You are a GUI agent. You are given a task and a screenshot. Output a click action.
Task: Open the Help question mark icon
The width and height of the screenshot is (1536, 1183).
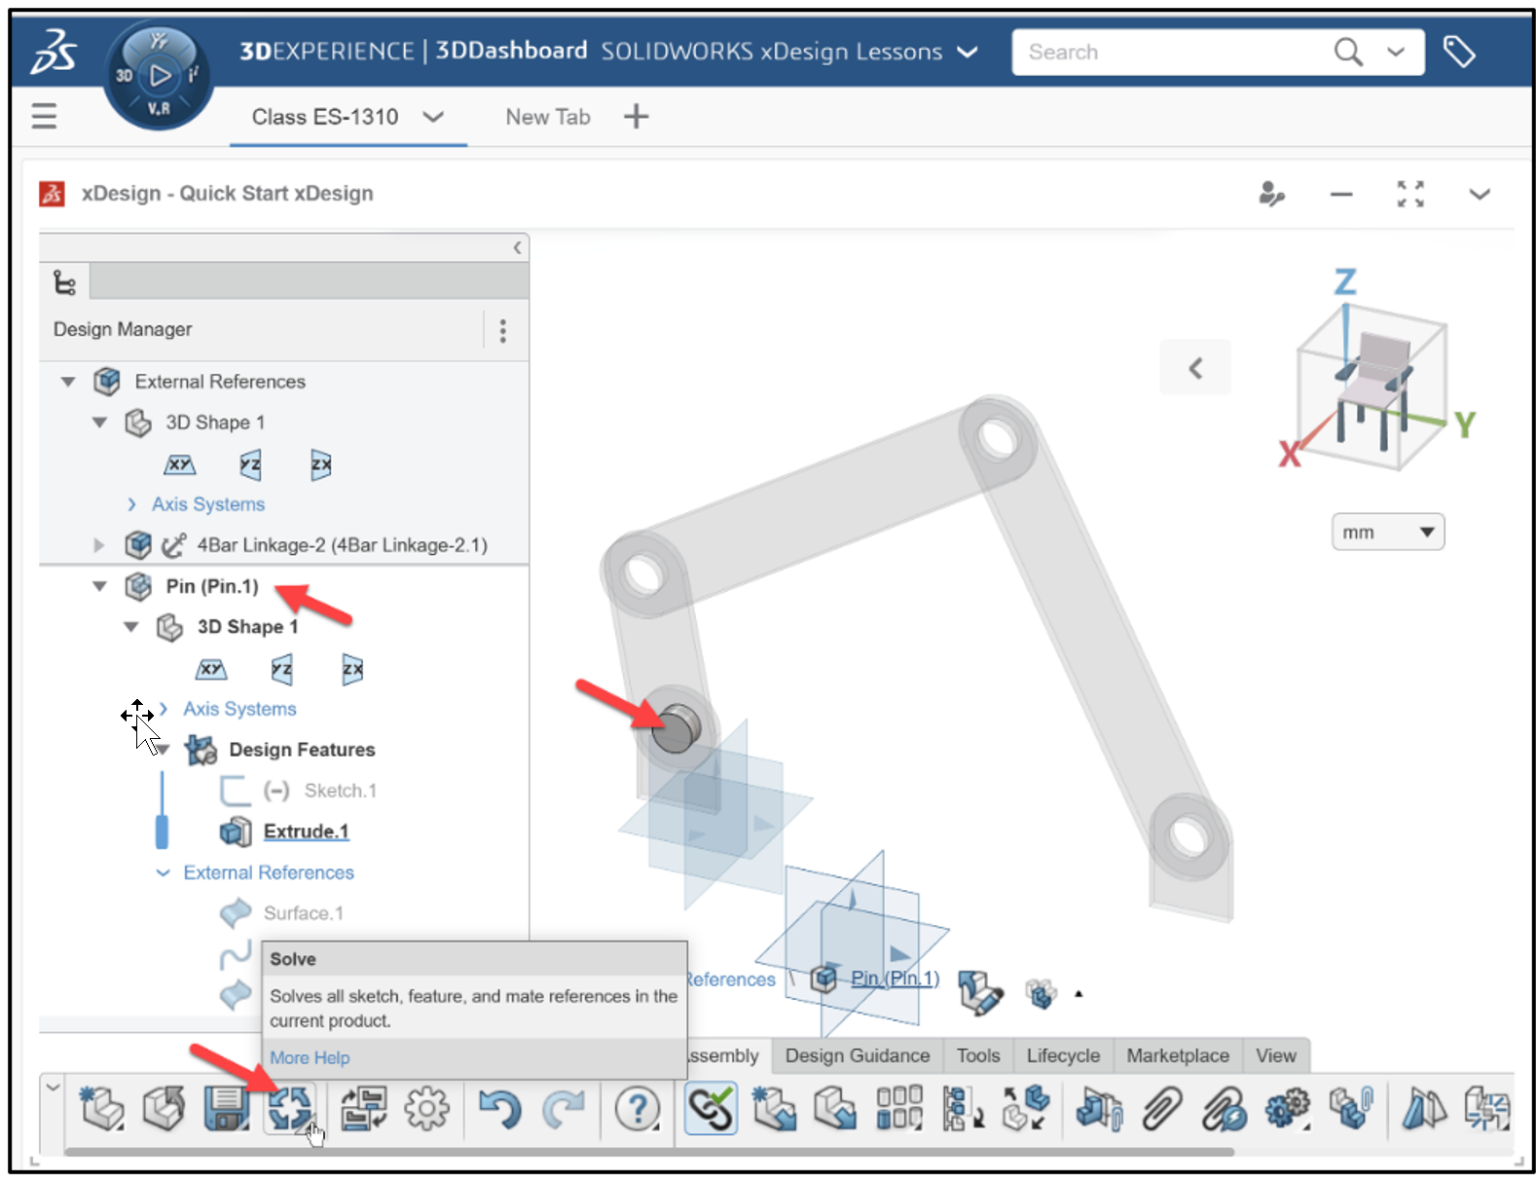coord(637,1108)
